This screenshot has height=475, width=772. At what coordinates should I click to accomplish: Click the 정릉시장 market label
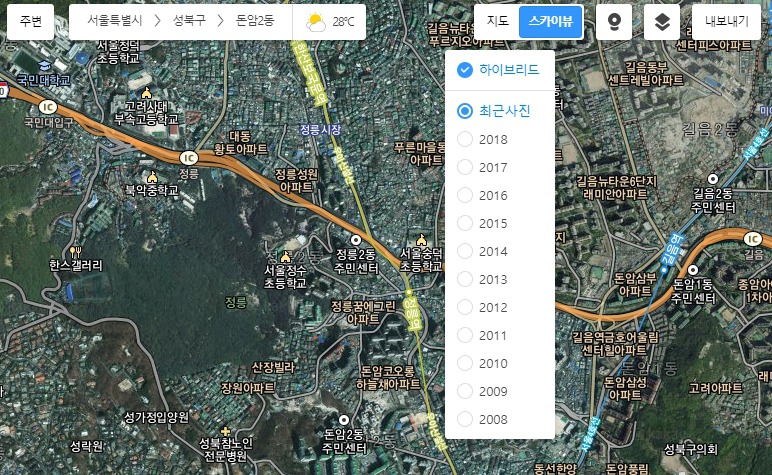point(321,130)
